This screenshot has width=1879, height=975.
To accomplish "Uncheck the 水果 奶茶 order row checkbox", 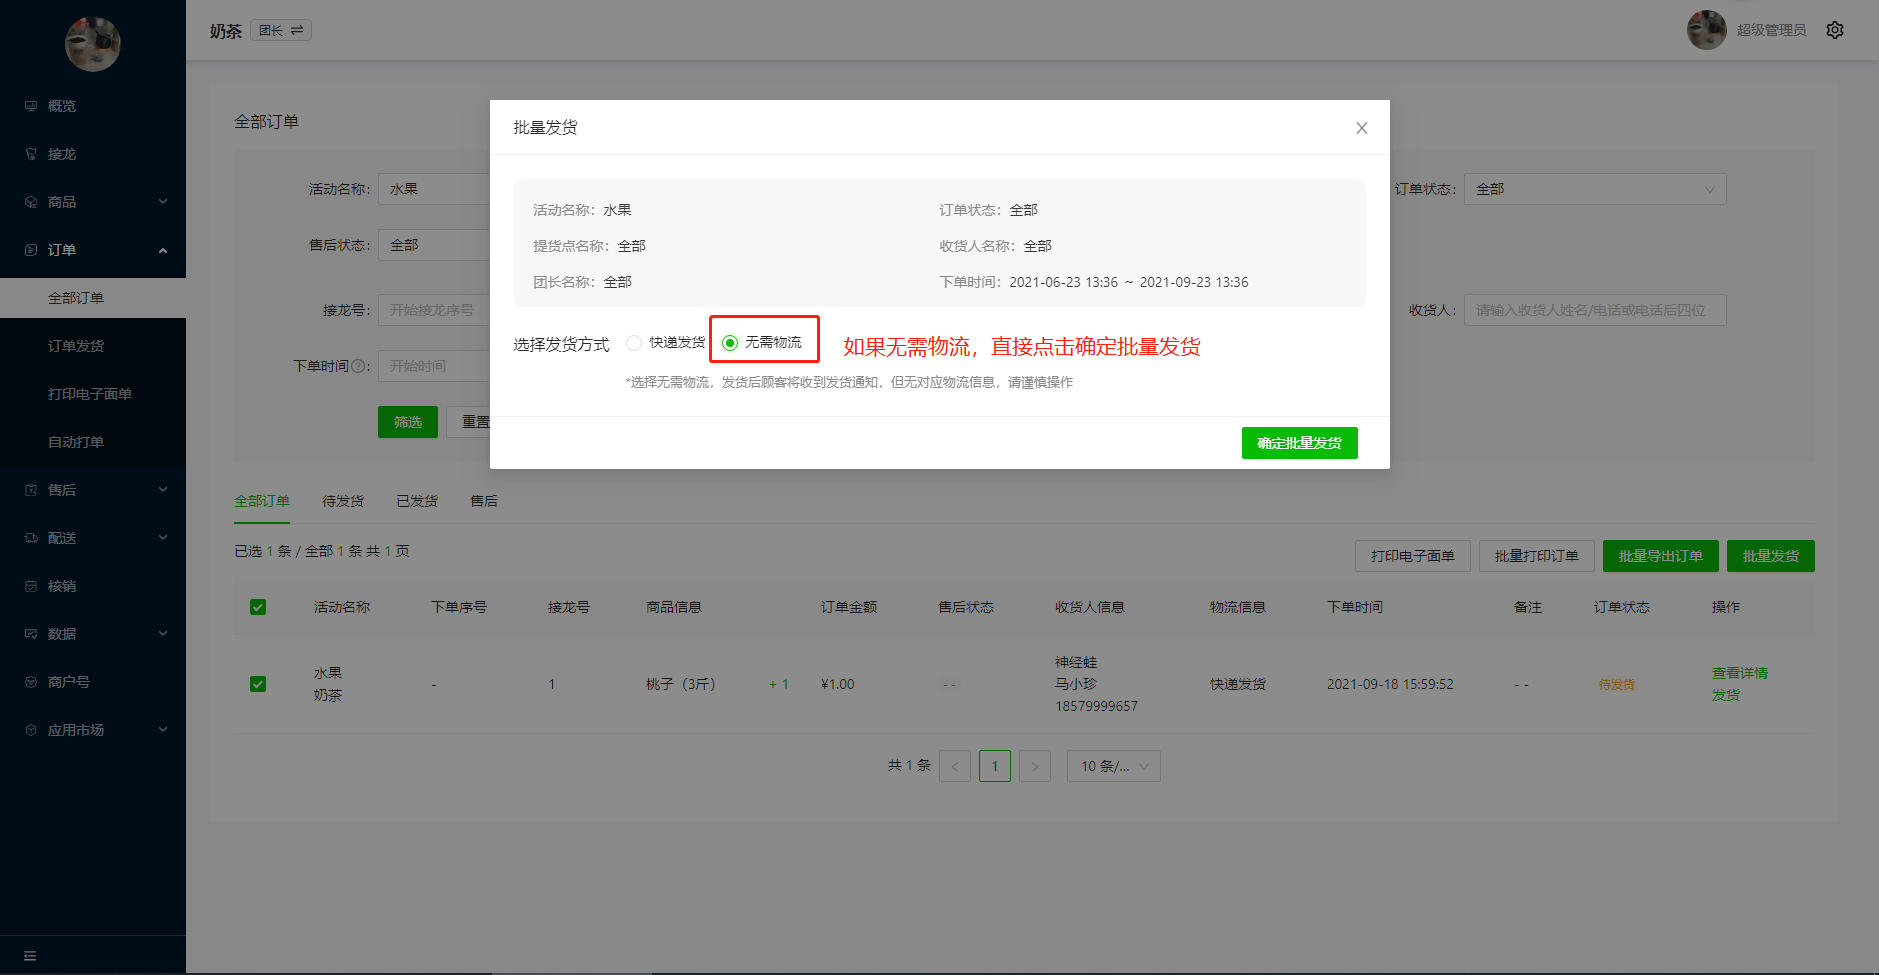I will click(258, 684).
